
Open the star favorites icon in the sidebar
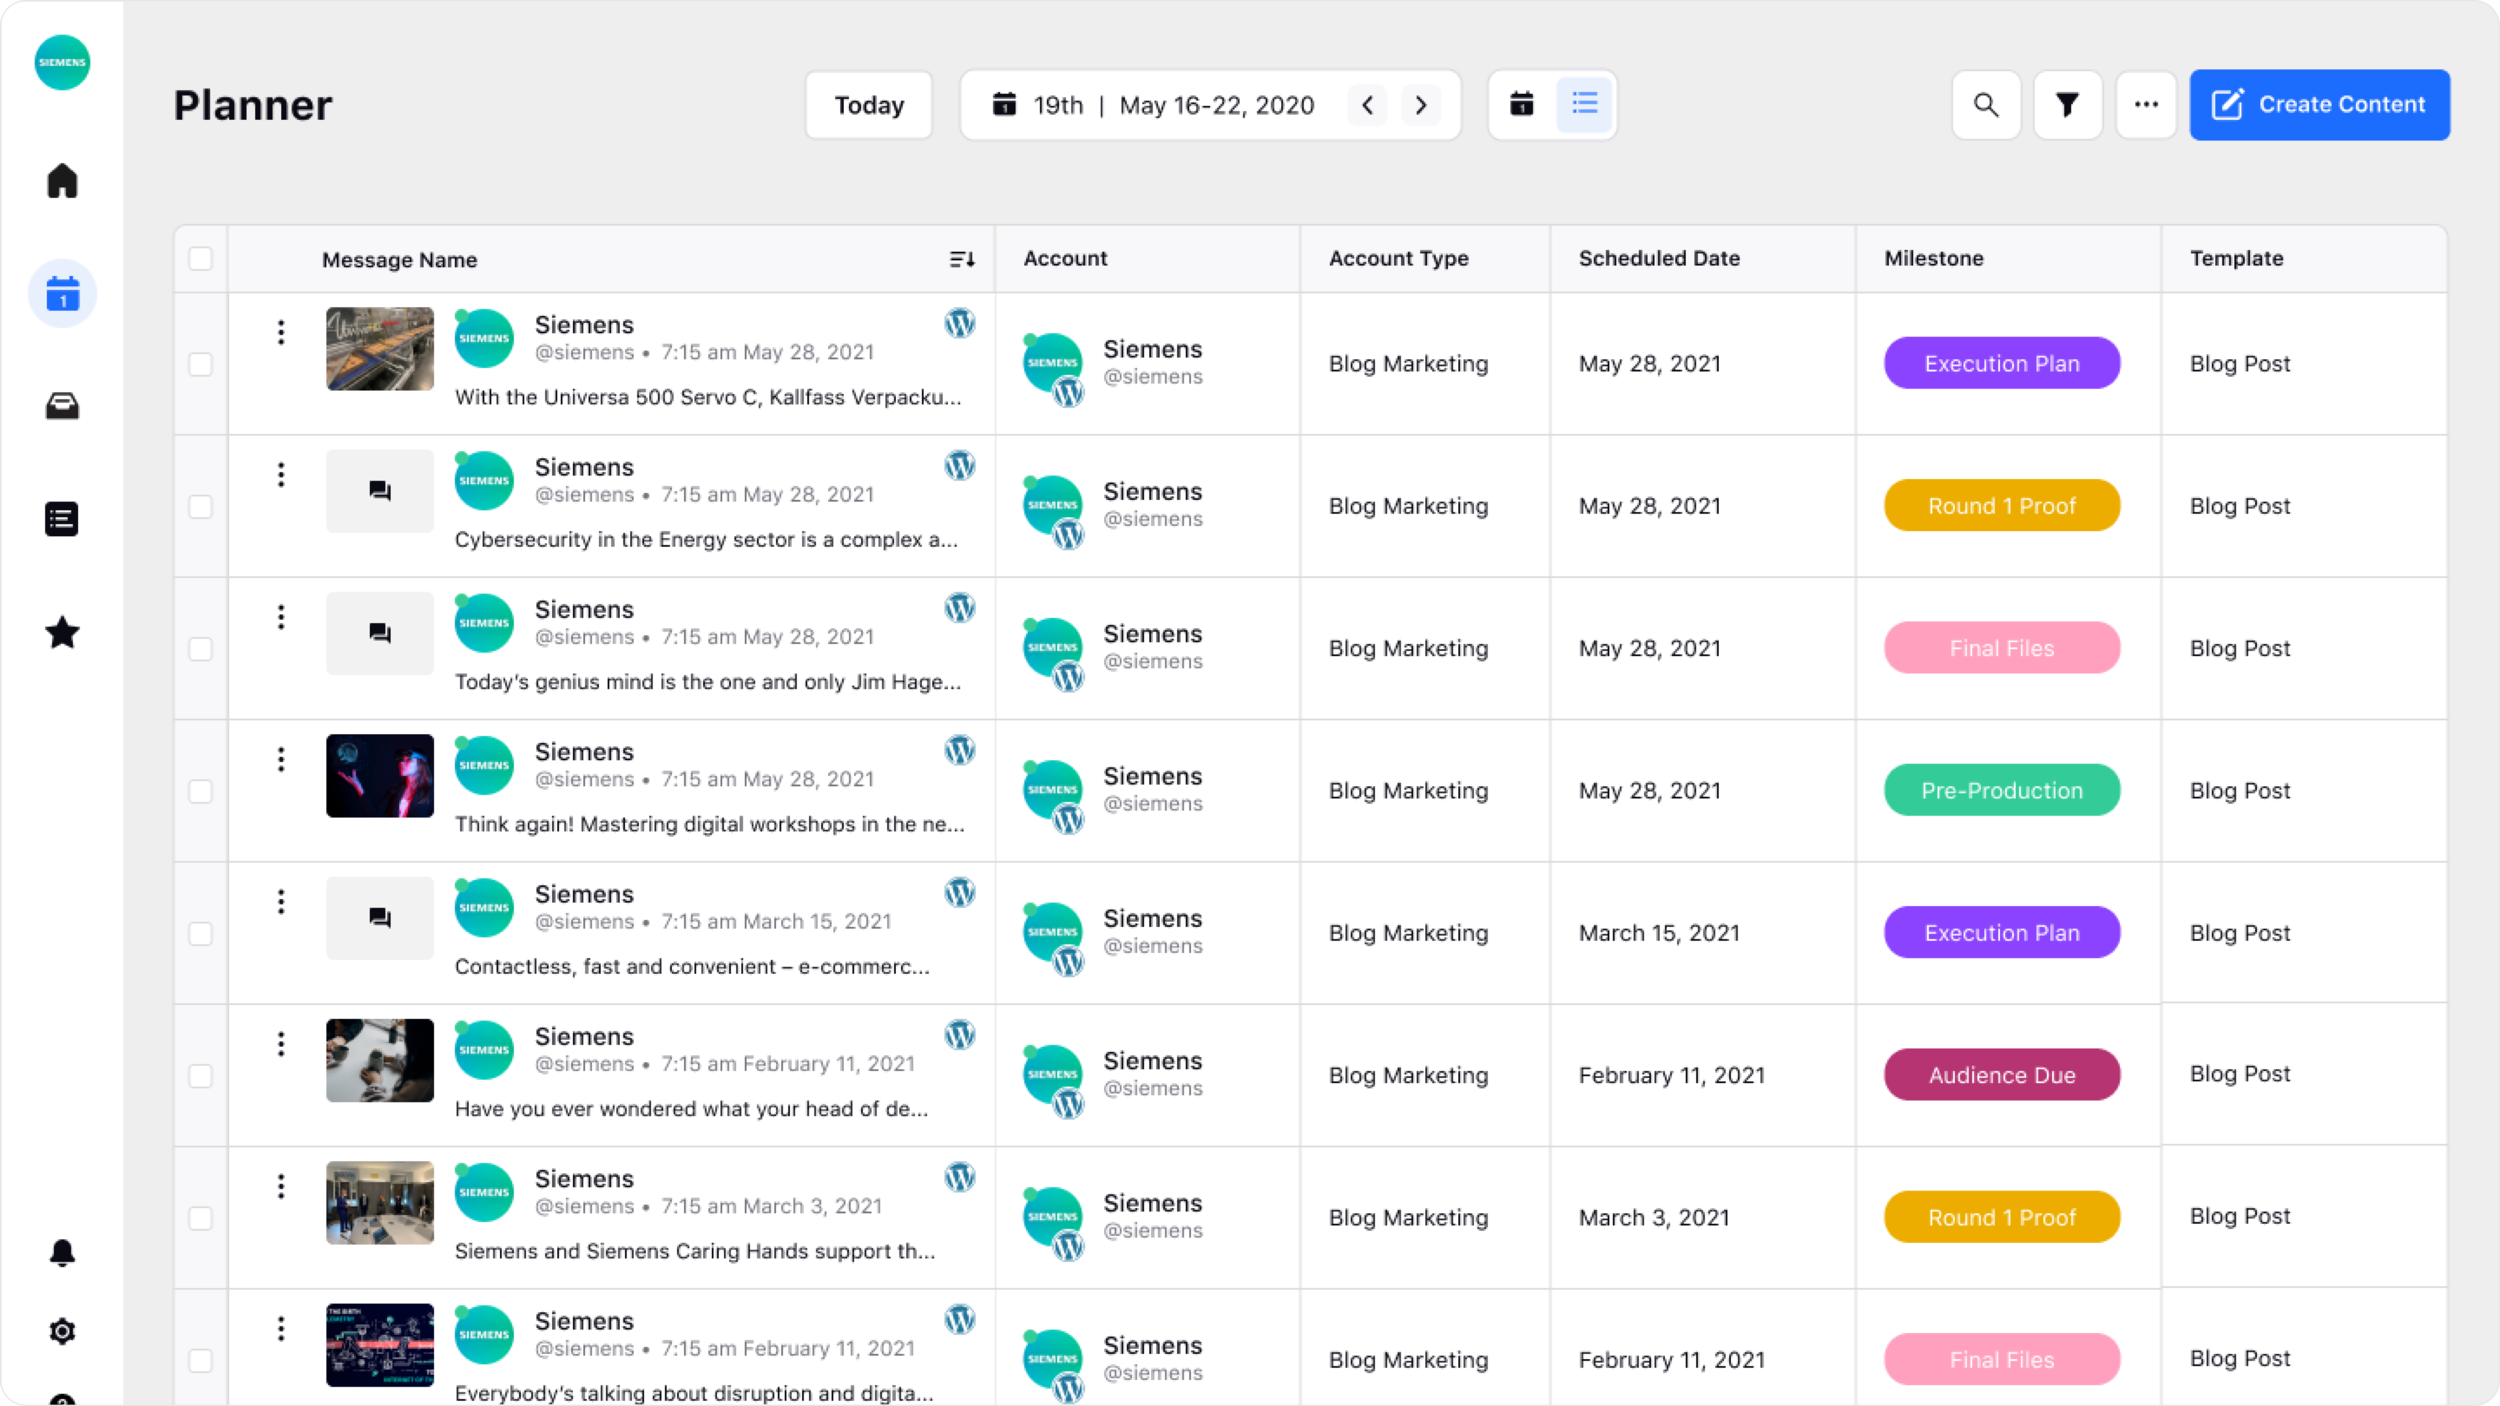pyautogui.click(x=62, y=632)
